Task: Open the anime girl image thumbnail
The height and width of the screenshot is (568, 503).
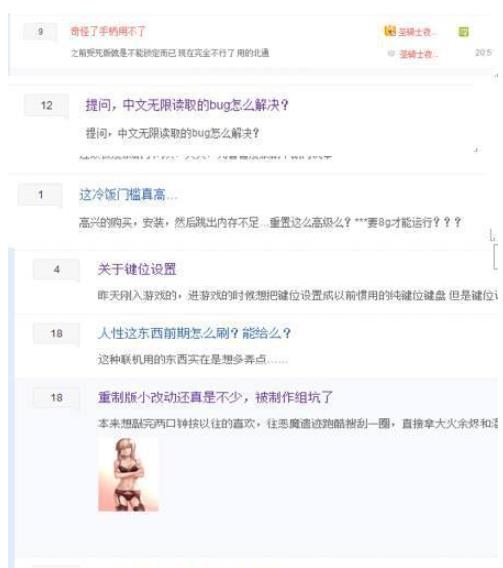Action: tap(129, 475)
